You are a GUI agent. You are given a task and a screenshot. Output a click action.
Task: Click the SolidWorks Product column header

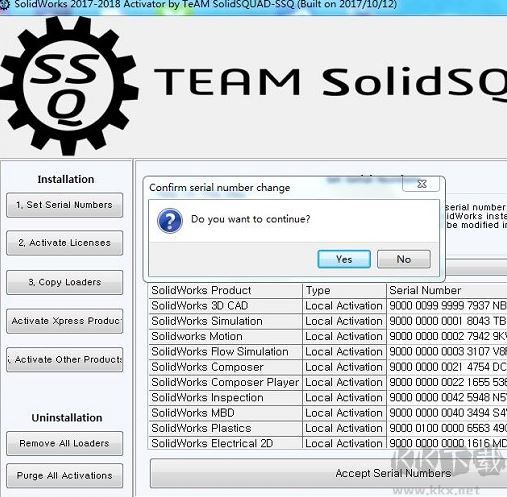coord(225,290)
